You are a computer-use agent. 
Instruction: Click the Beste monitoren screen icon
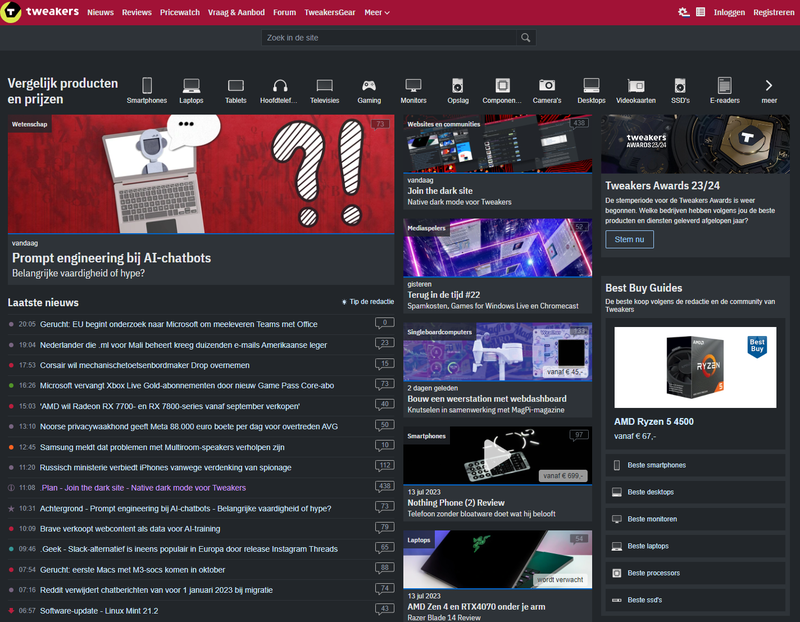click(617, 519)
